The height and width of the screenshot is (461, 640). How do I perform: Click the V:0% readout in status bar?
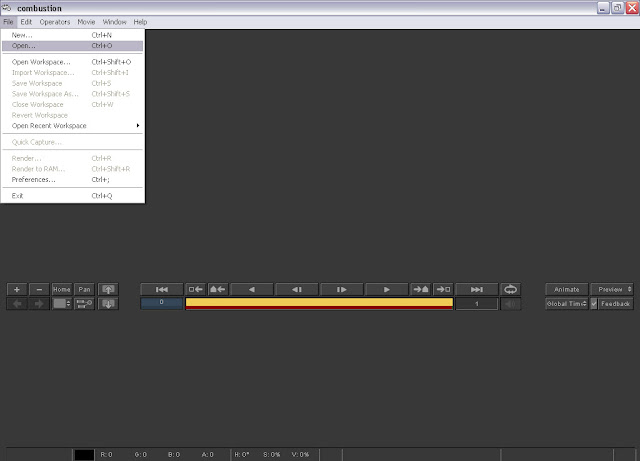[x=300, y=454]
